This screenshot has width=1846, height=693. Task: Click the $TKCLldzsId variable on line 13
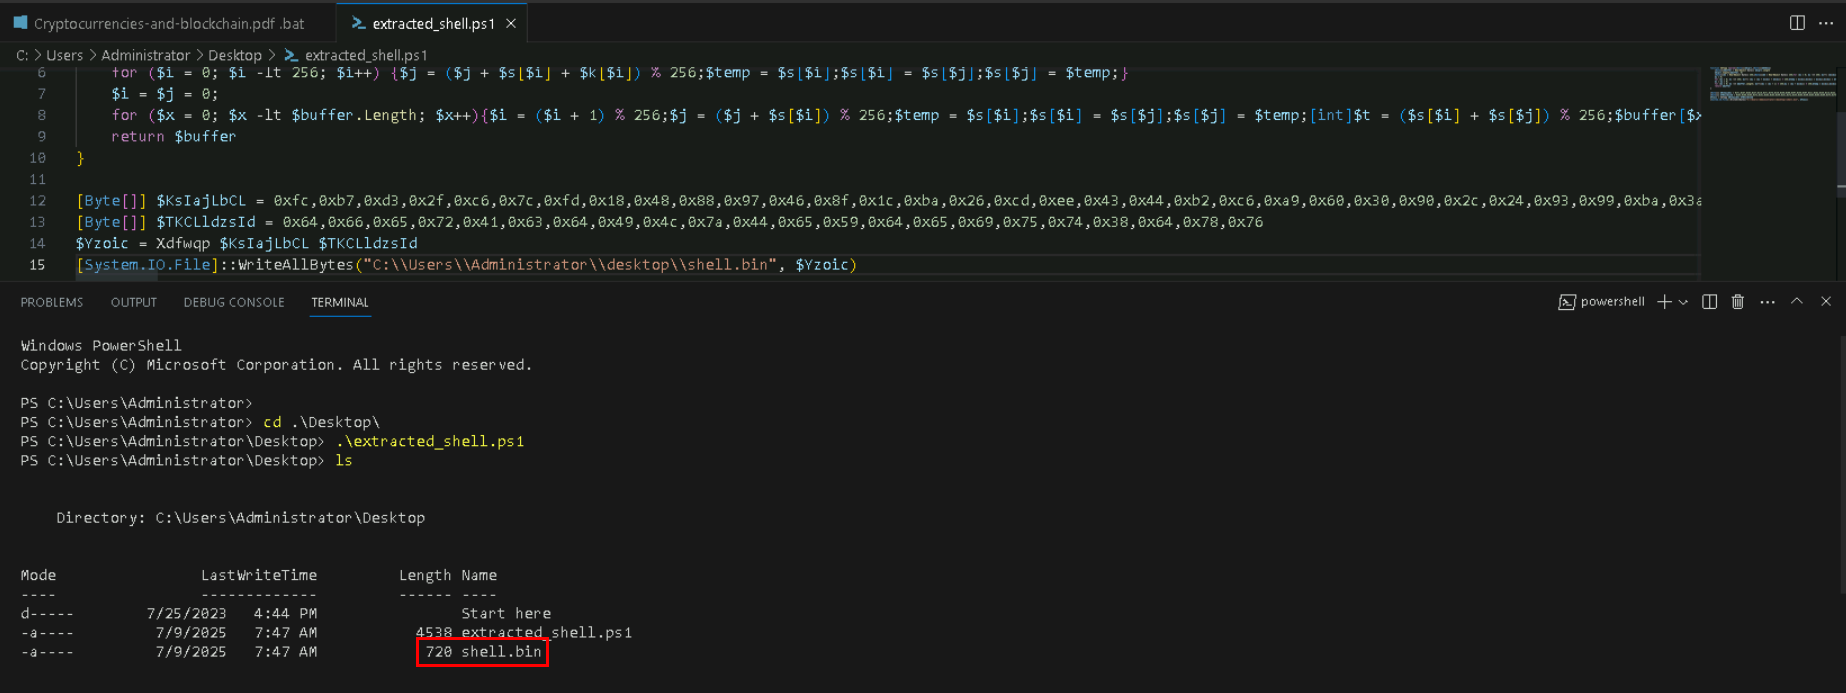point(205,222)
